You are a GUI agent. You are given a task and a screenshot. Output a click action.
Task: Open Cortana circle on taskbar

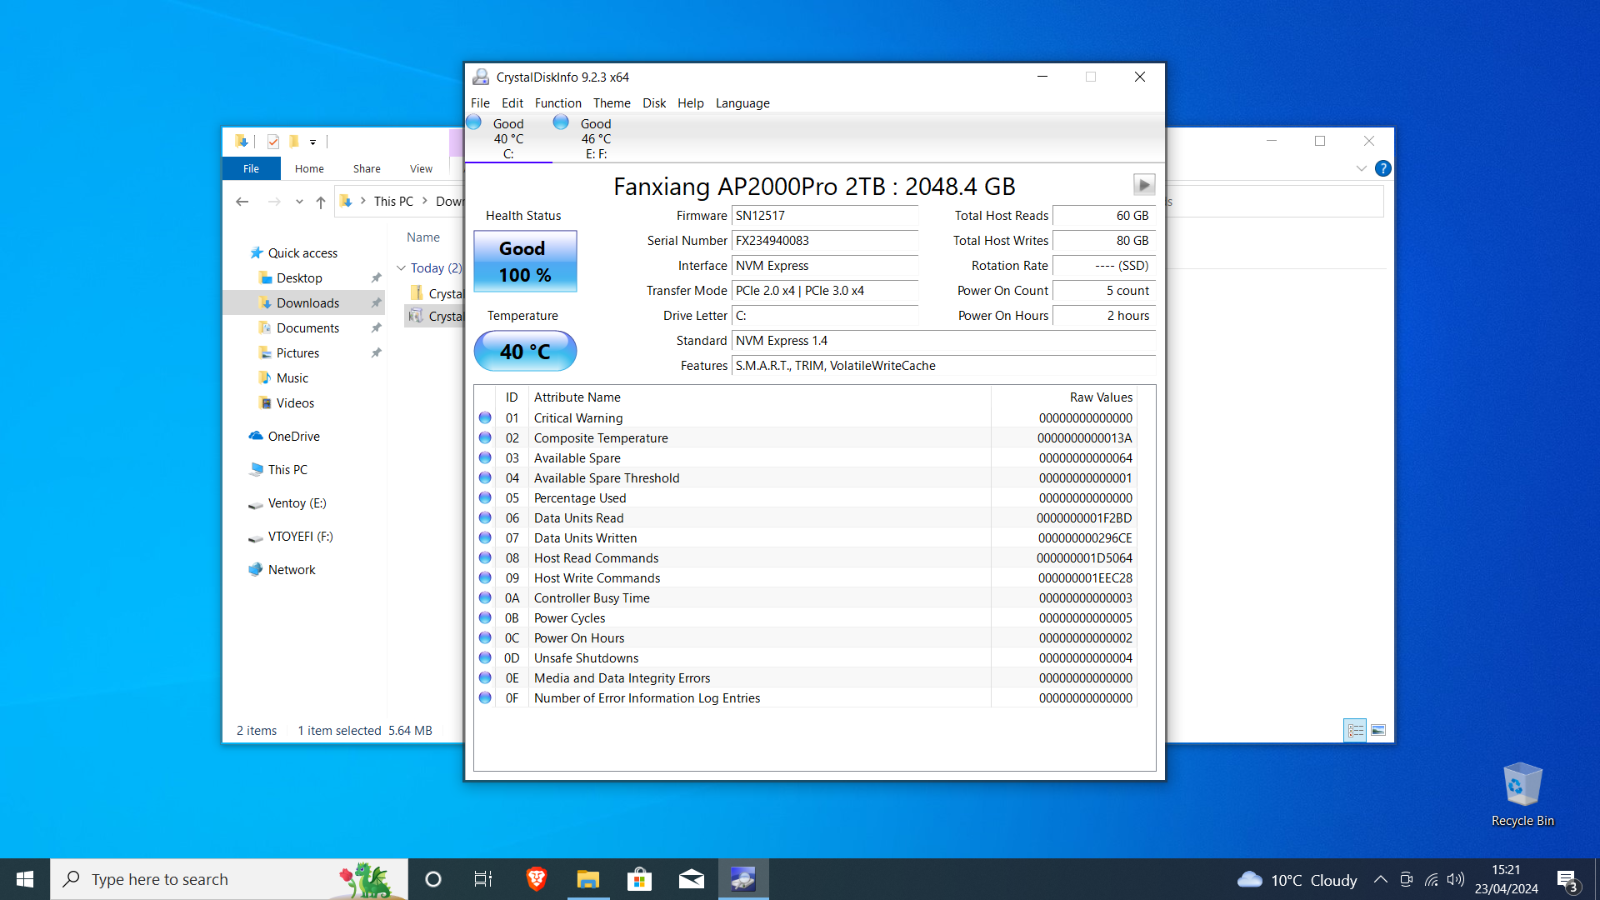[433, 879]
